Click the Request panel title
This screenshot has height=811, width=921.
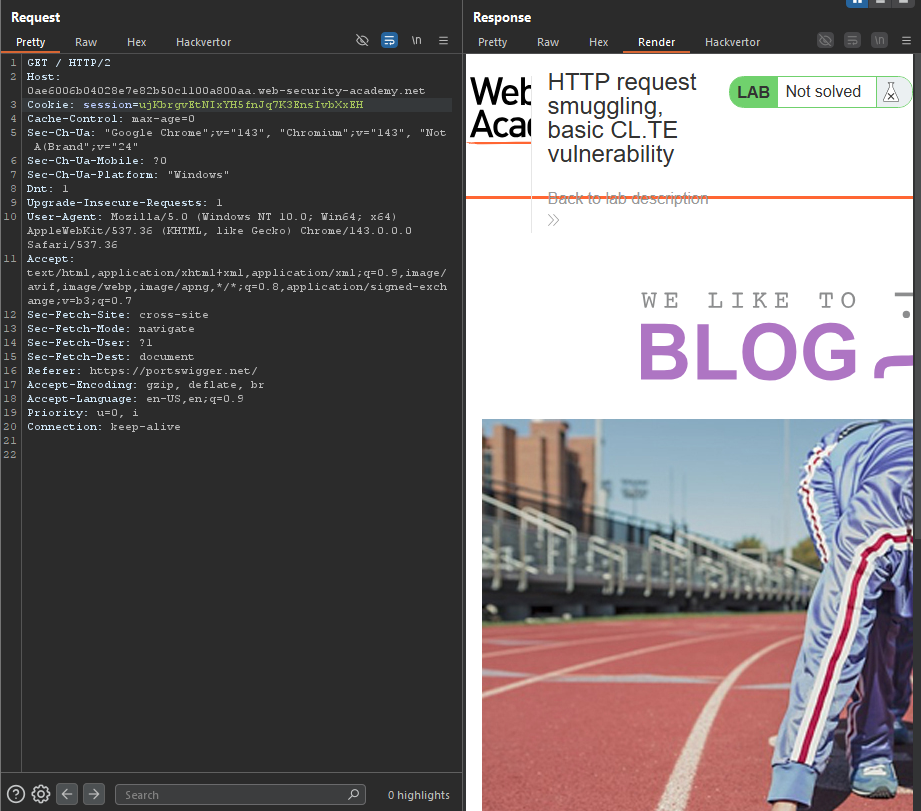click(35, 17)
